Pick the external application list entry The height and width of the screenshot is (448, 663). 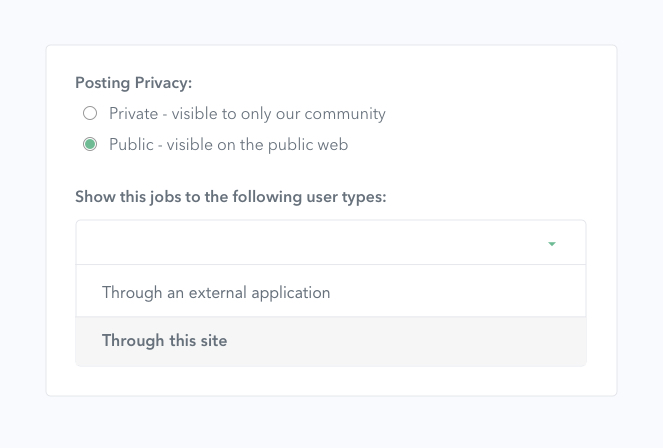pos(331,292)
